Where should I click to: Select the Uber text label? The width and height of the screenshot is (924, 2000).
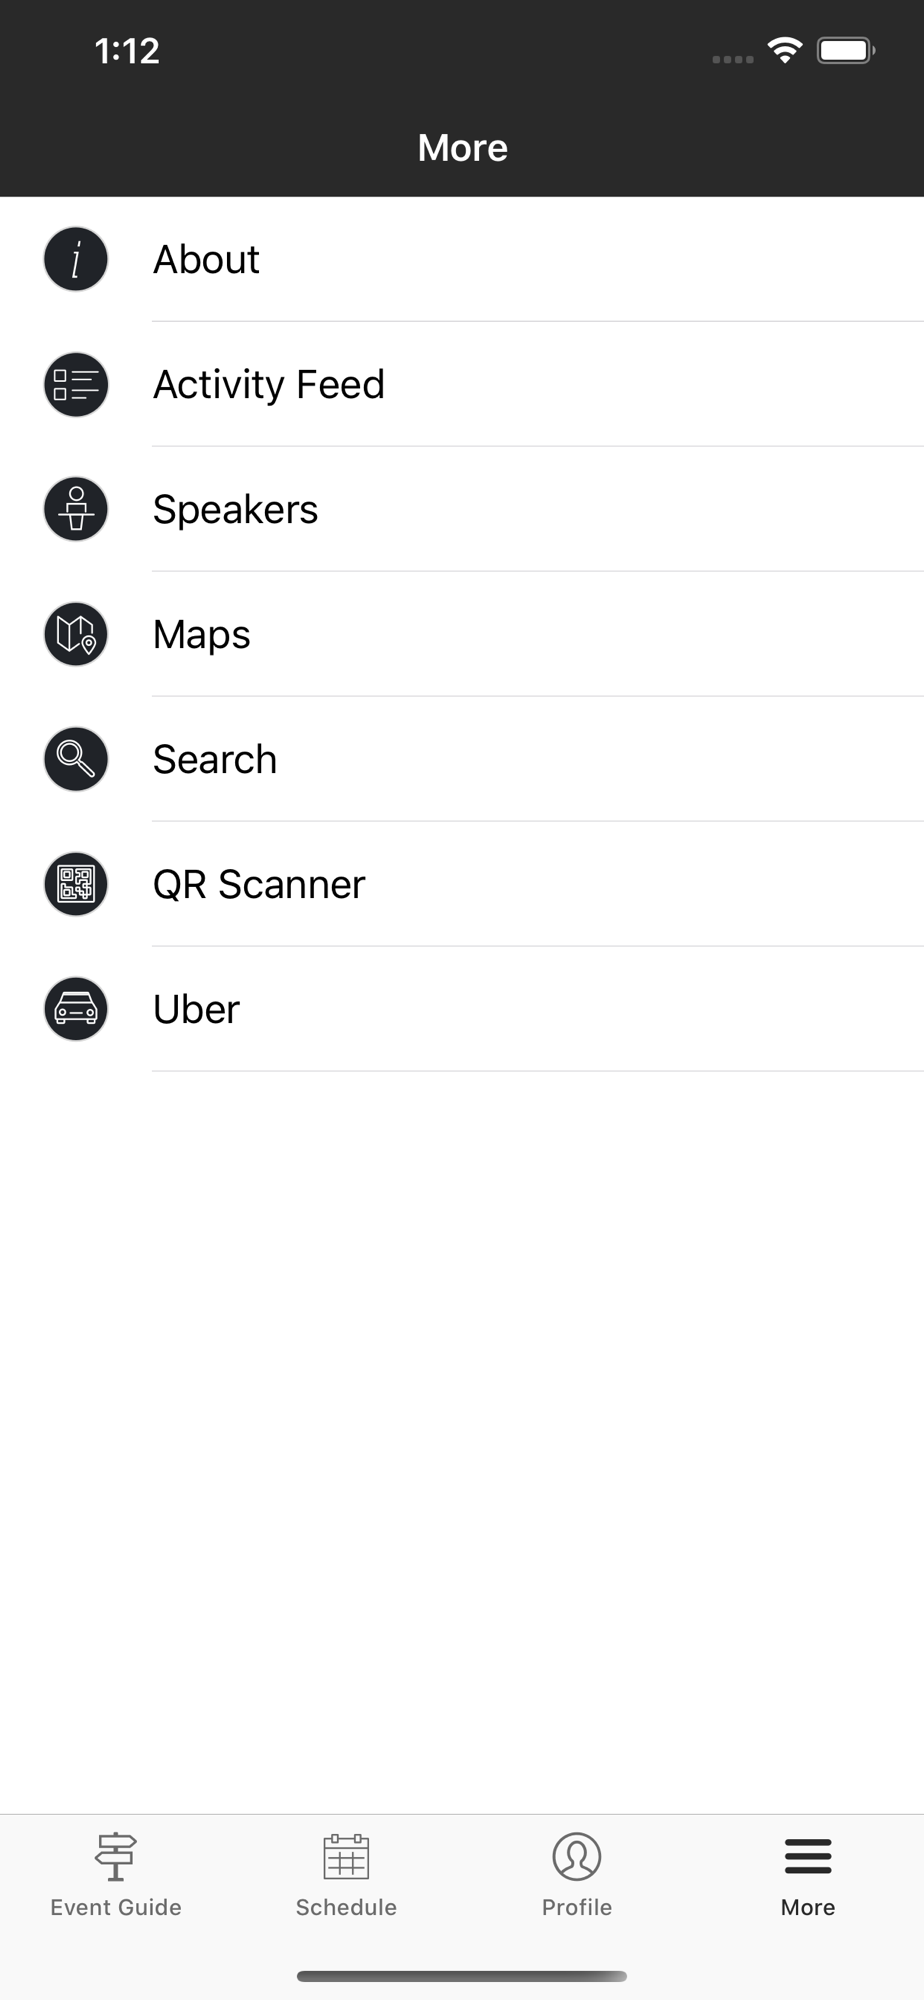(197, 1010)
